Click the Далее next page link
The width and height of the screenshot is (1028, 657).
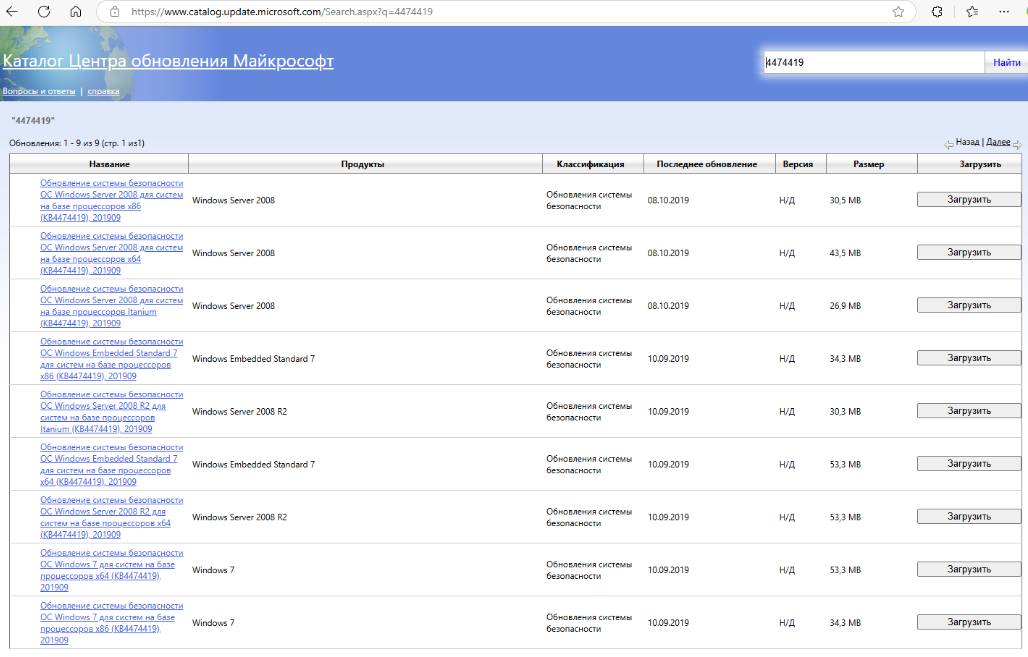click(998, 142)
